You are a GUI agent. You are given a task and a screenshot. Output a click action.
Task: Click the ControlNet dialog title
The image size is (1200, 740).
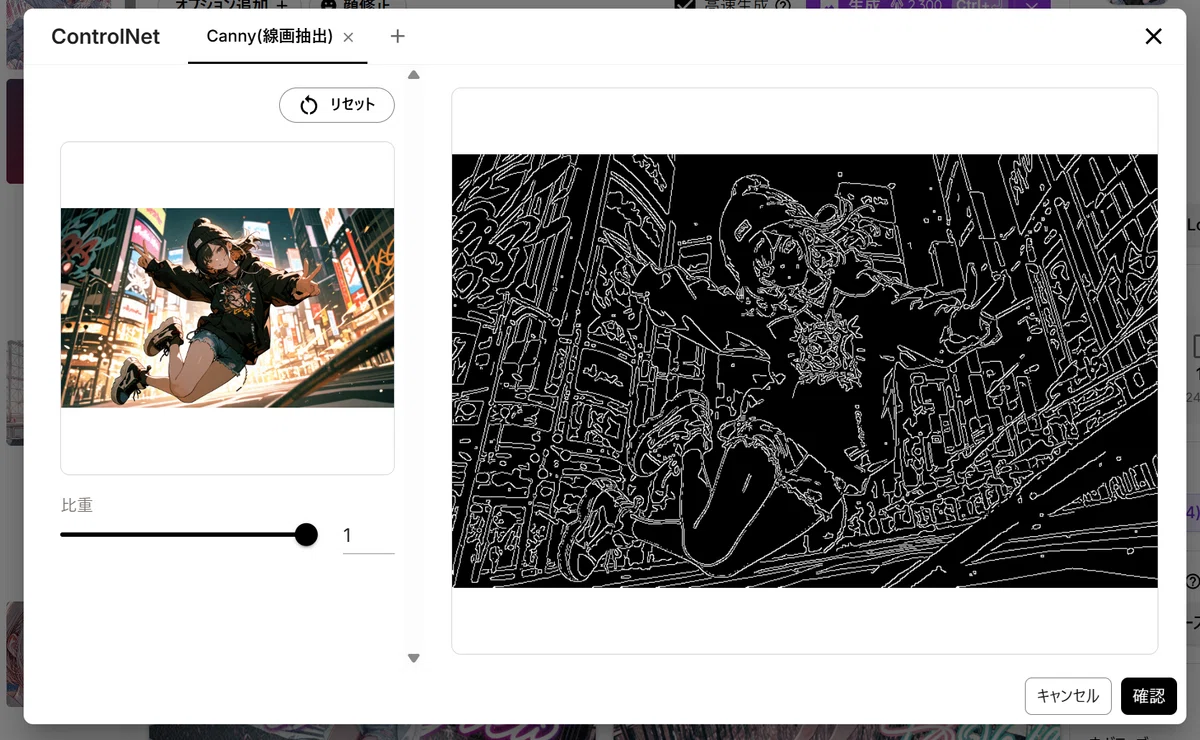click(105, 37)
